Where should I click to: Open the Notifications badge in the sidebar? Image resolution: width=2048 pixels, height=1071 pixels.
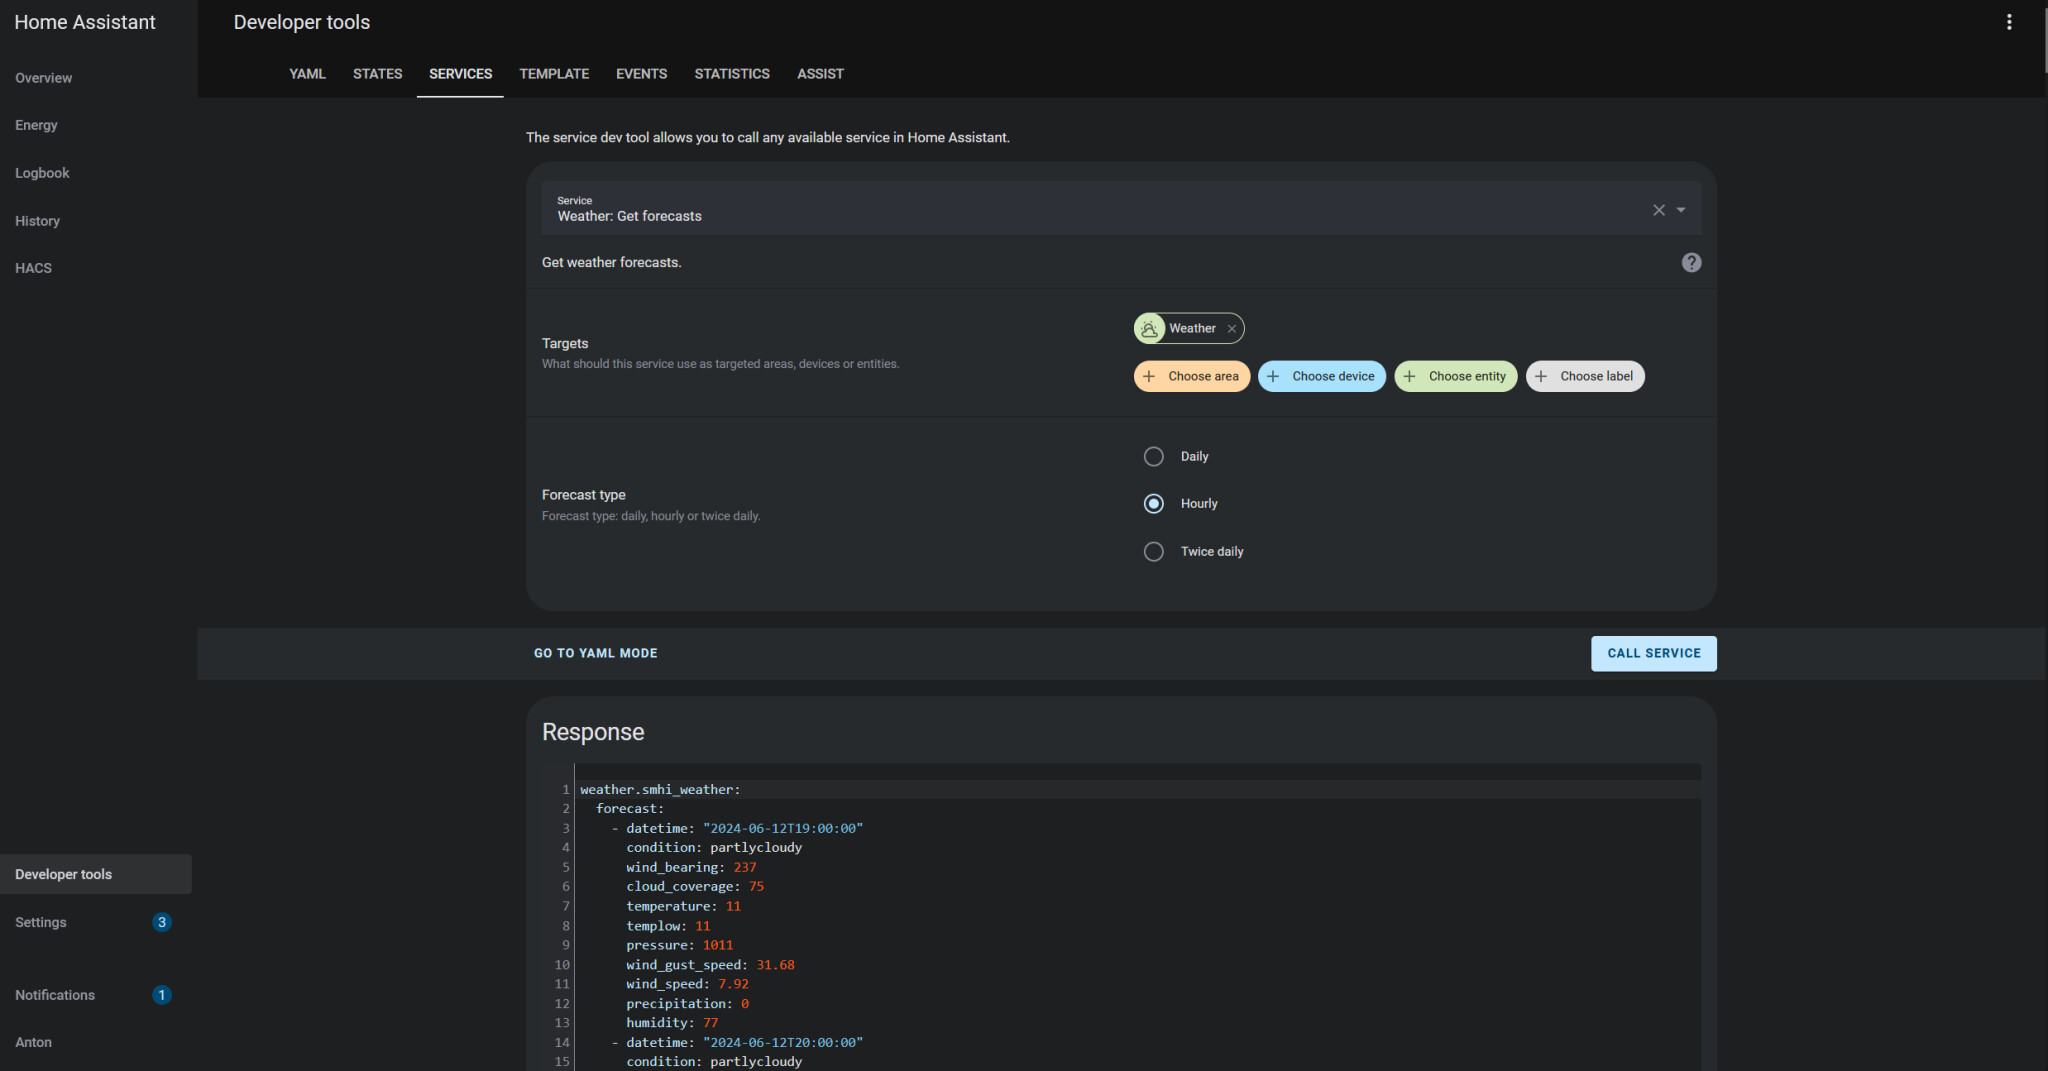pyautogui.click(x=161, y=995)
